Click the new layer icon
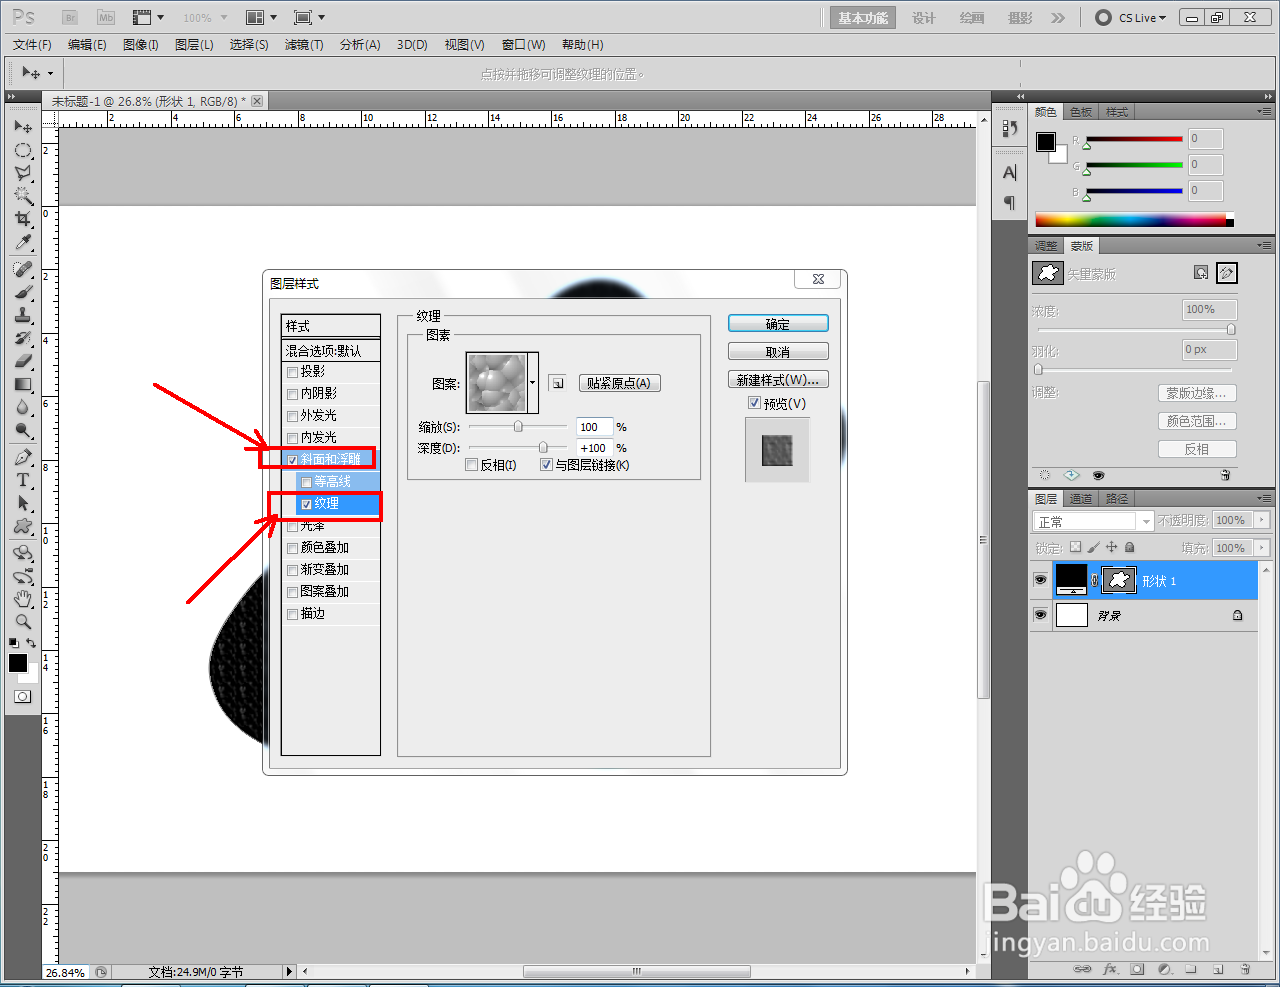This screenshot has width=1280, height=987. click(1218, 969)
